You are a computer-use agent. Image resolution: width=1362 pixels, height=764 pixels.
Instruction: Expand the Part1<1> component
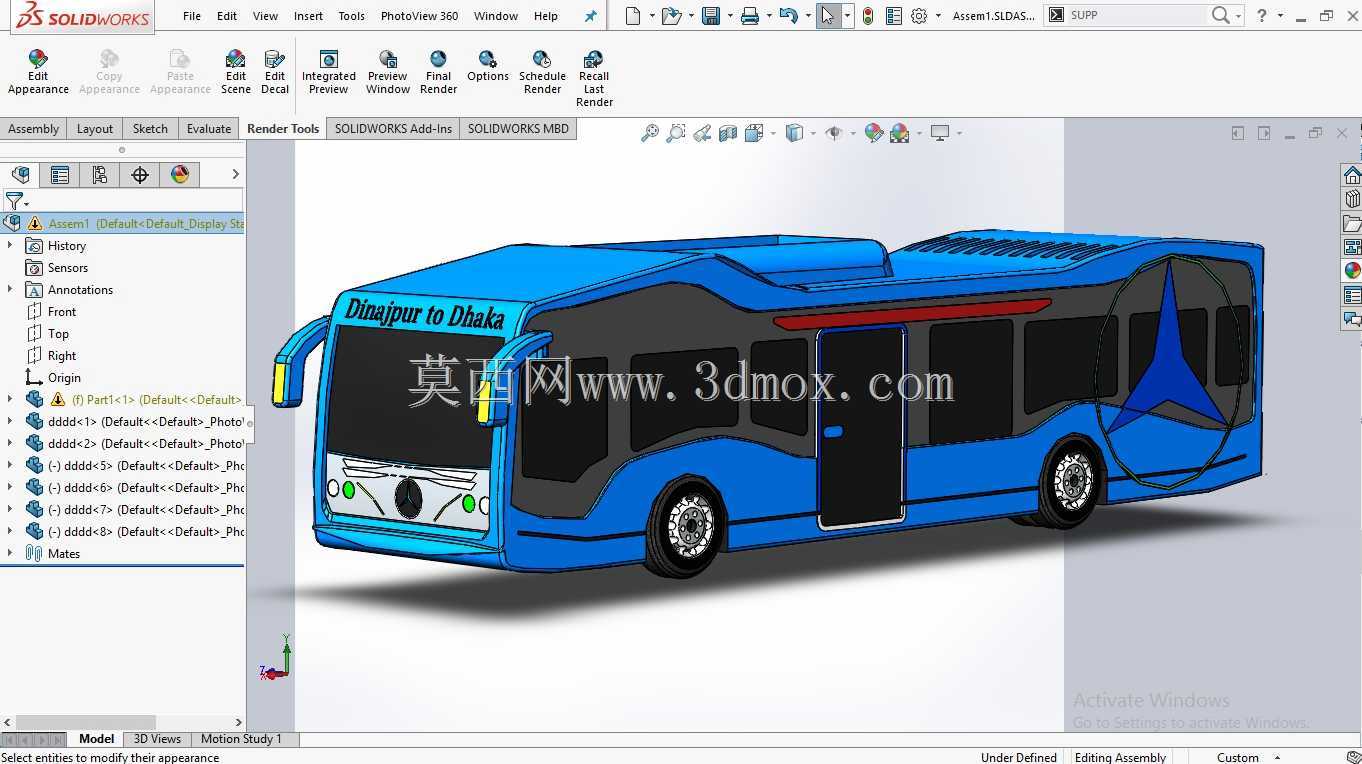10,399
